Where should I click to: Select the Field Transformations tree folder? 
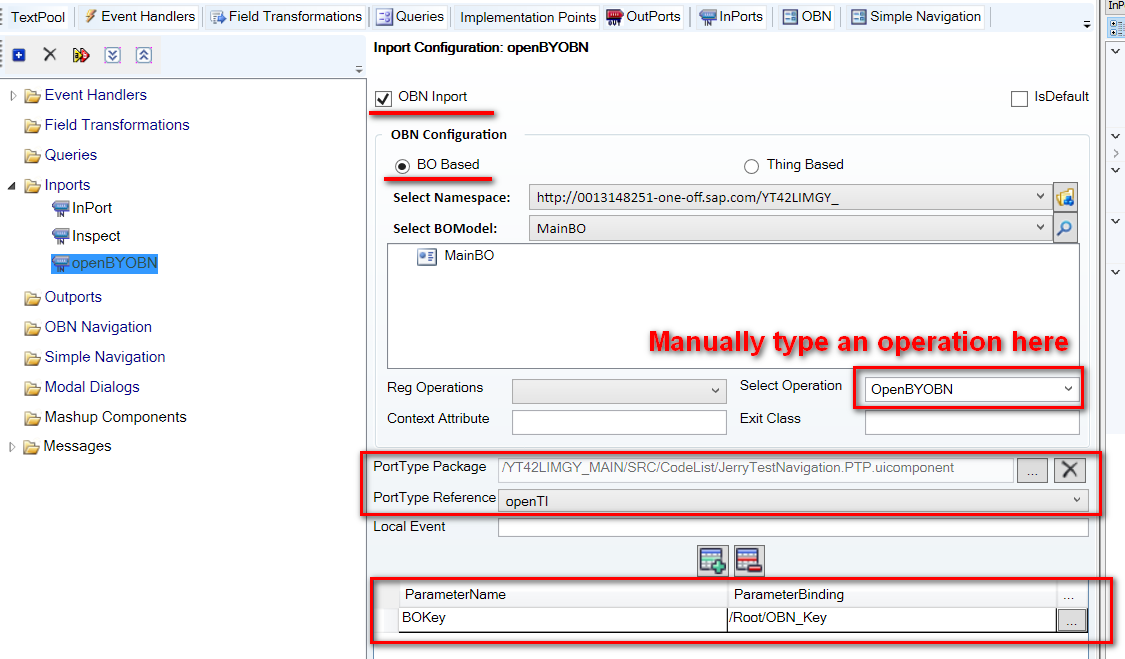point(117,126)
